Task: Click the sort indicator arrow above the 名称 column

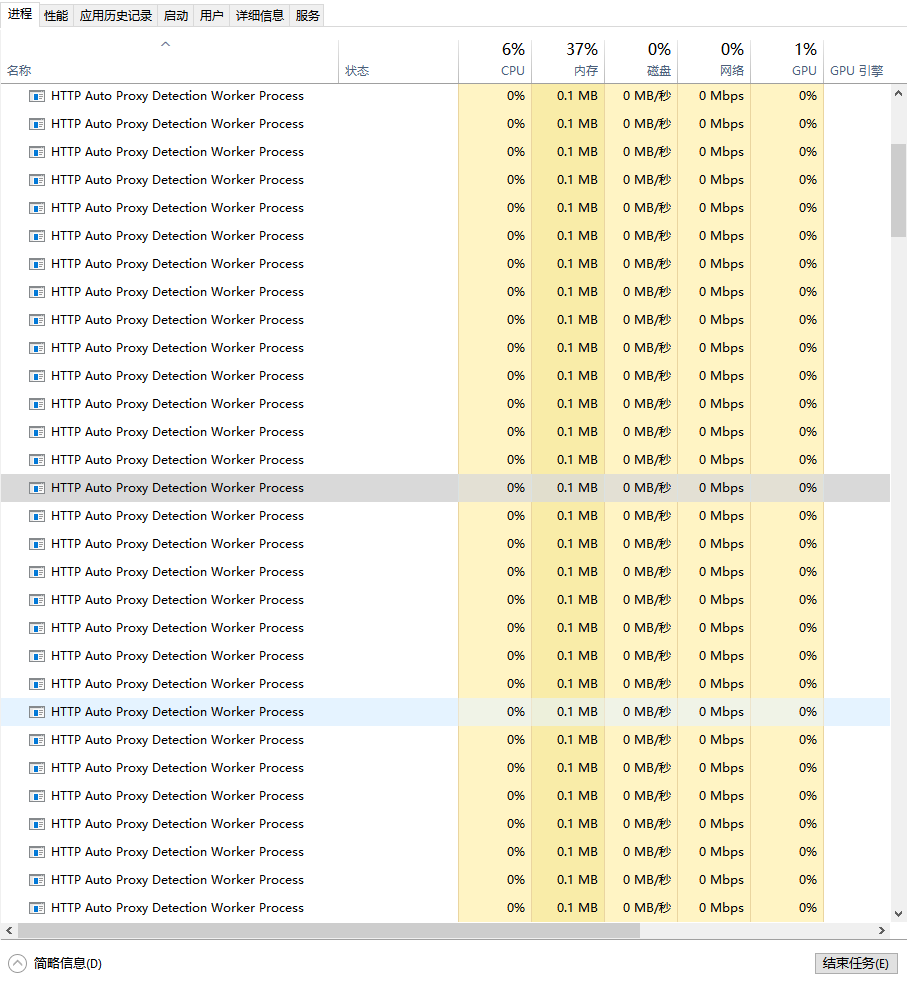Action: tap(165, 44)
